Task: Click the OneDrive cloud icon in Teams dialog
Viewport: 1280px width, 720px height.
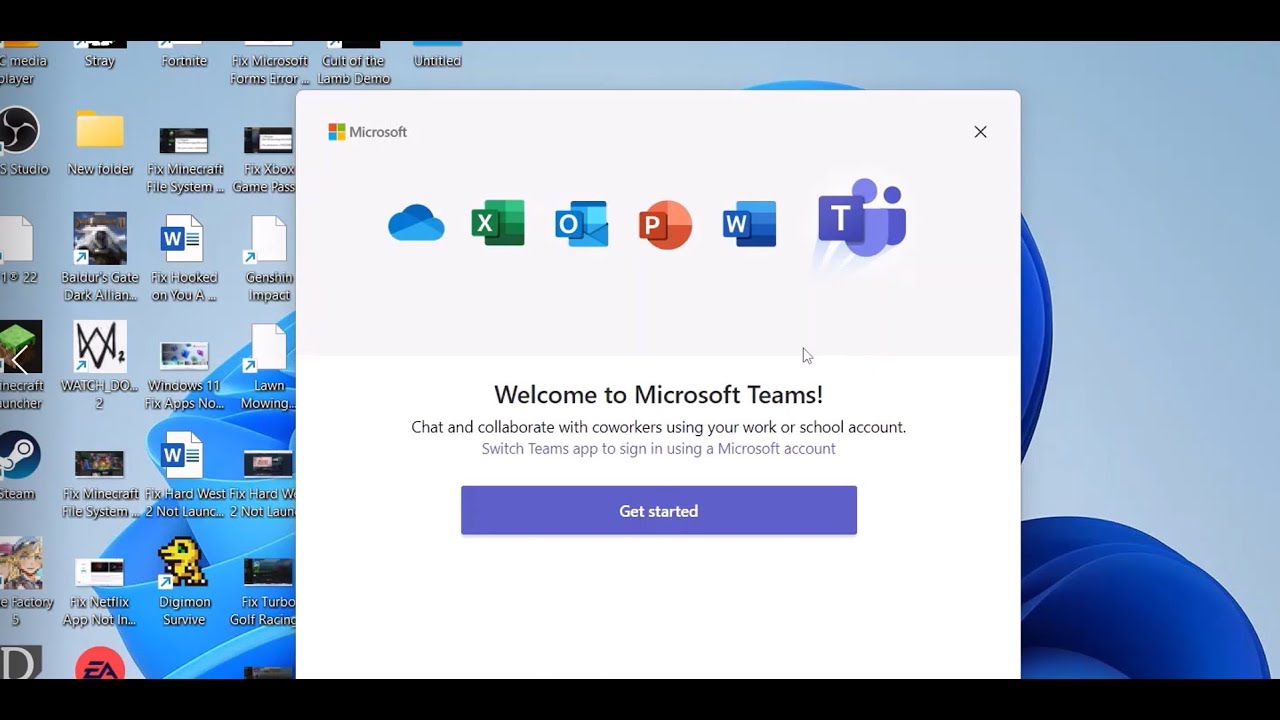Action: coord(416,223)
